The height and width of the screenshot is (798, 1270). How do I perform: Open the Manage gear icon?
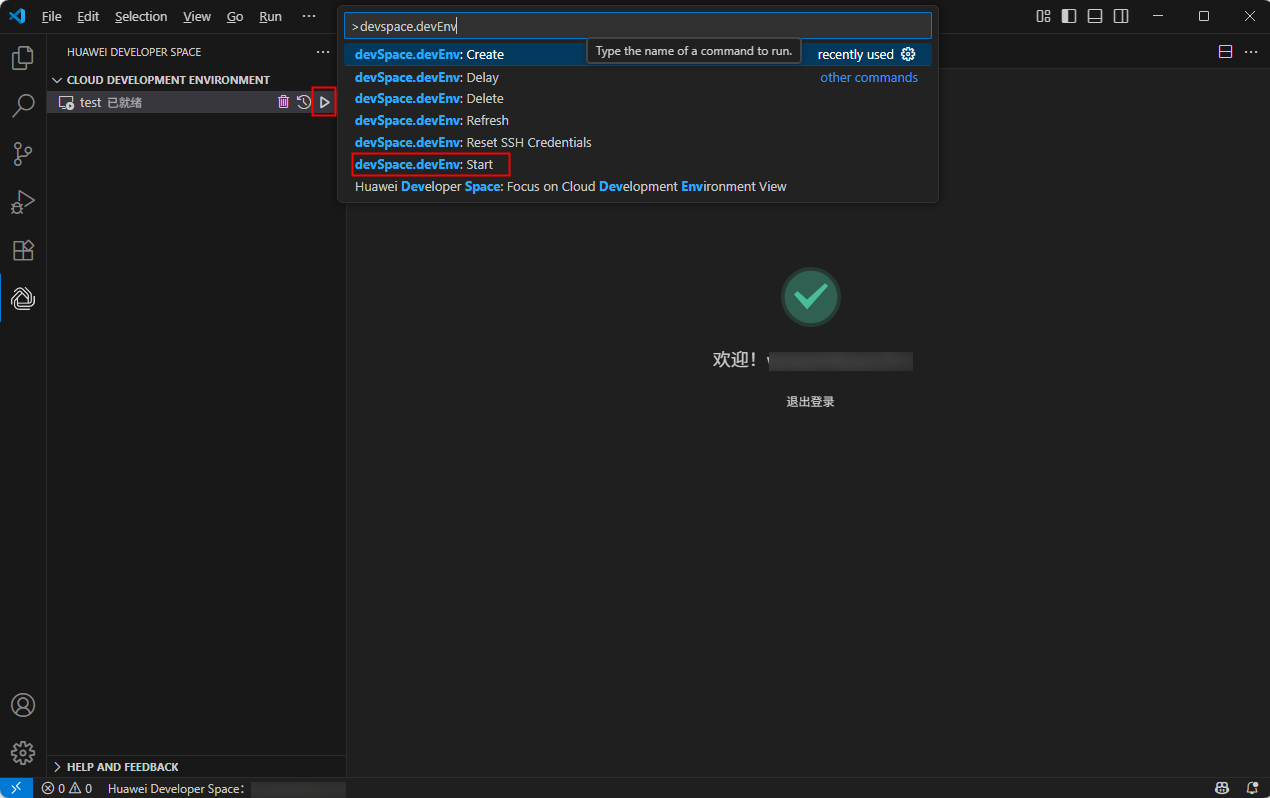coord(23,753)
